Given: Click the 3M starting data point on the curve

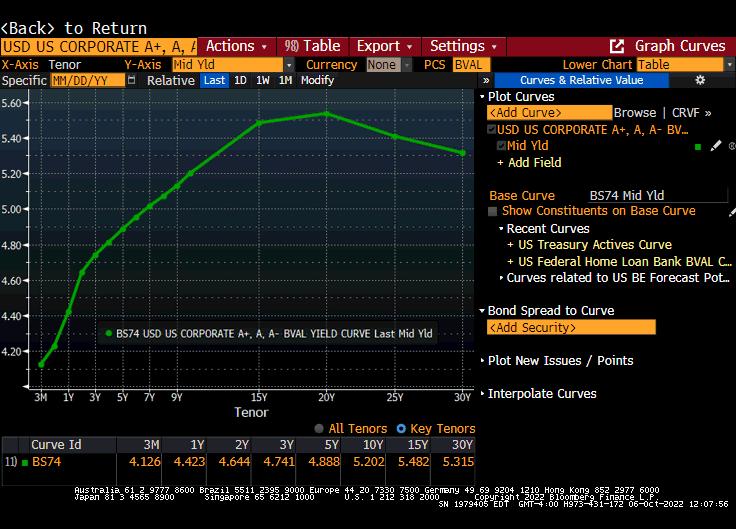Looking at the screenshot, I should coord(41,364).
